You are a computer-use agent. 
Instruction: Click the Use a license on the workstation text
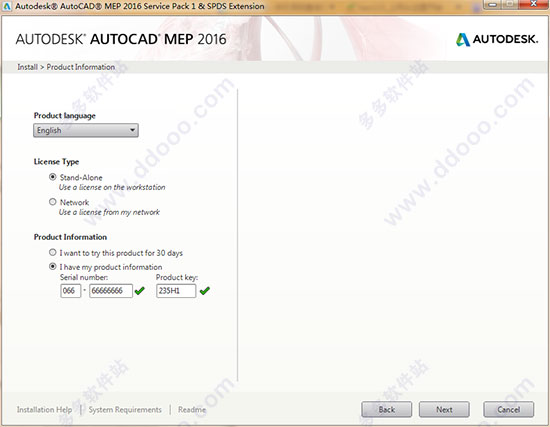coord(112,187)
